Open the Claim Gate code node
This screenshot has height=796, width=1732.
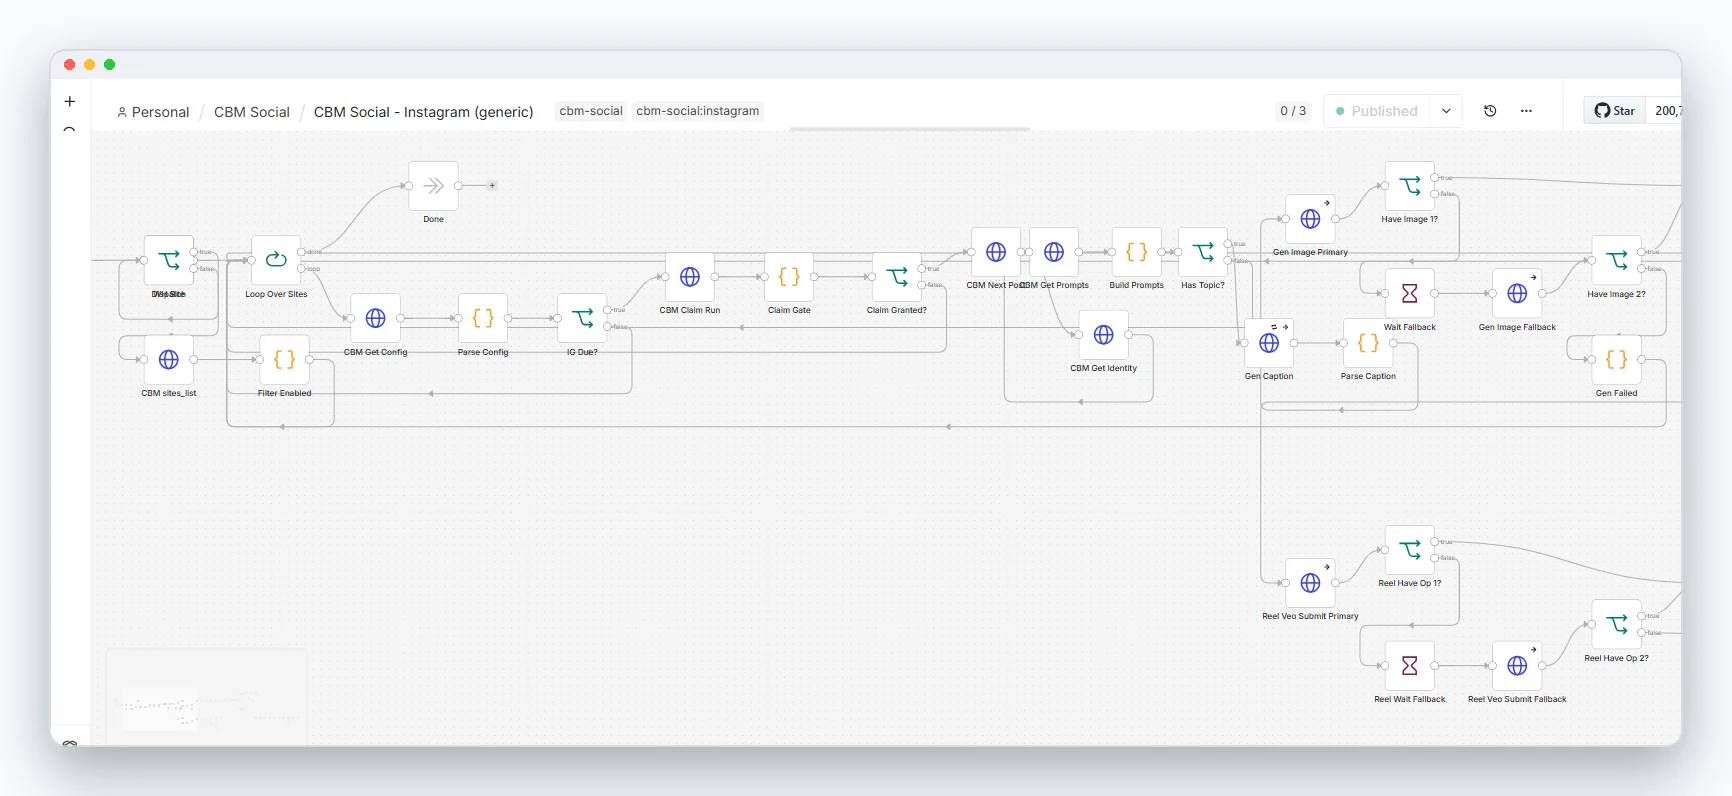(789, 277)
